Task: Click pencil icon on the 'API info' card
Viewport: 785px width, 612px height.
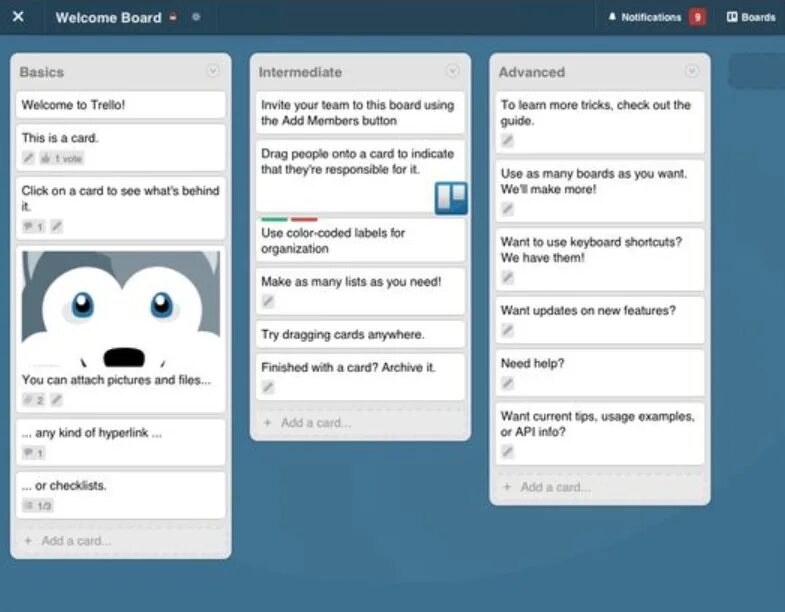Action: click(x=508, y=452)
